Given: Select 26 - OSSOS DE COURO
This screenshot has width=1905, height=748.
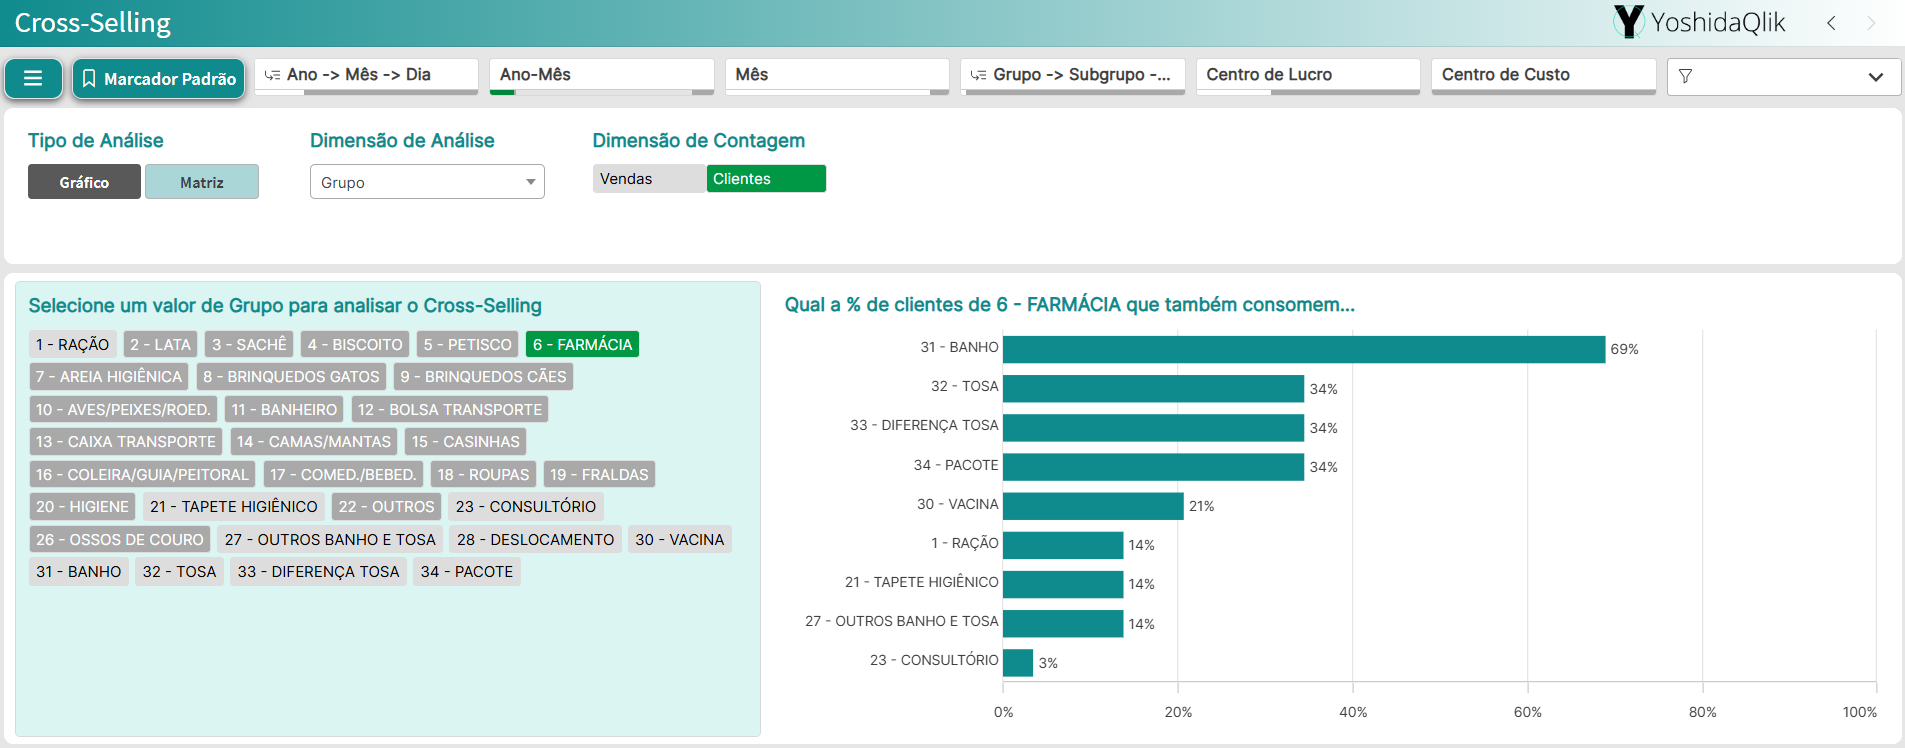Looking at the screenshot, I should [119, 539].
